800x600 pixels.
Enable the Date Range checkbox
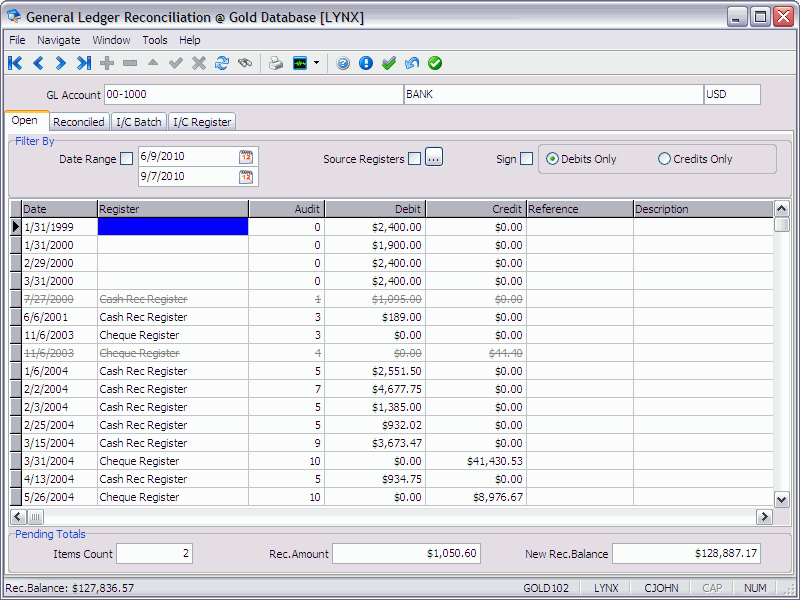126,158
